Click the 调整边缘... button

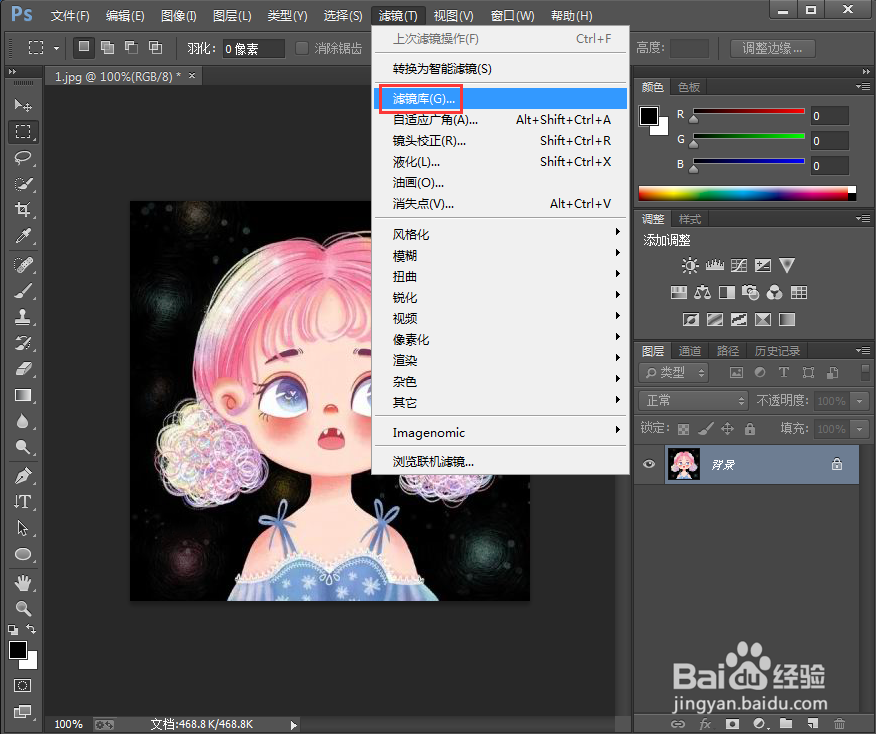[x=773, y=48]
